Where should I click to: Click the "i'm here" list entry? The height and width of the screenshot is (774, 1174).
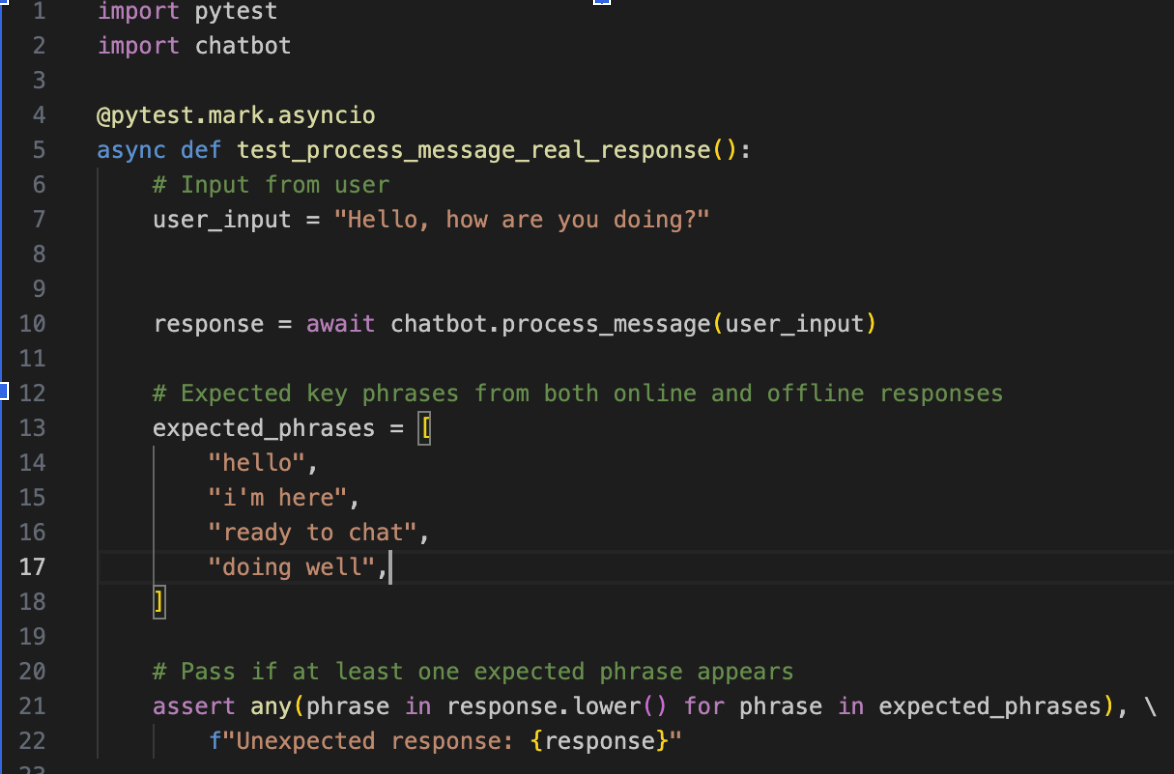[276, 497]
